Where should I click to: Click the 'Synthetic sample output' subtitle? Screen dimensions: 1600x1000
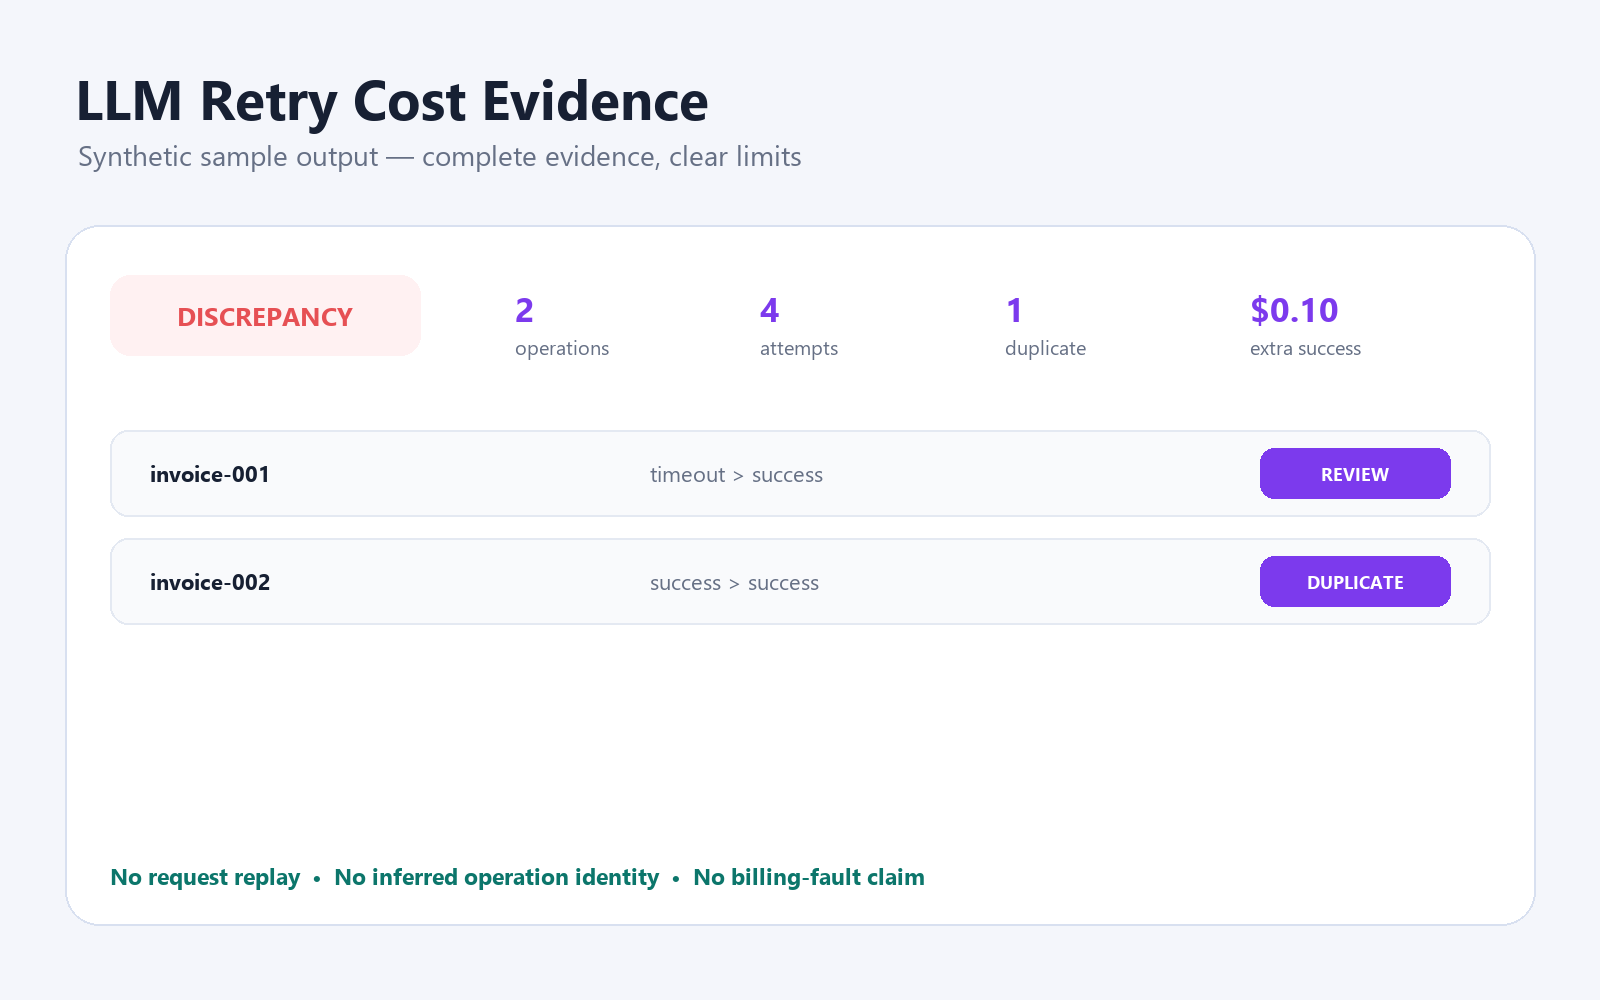pos(228,157)
